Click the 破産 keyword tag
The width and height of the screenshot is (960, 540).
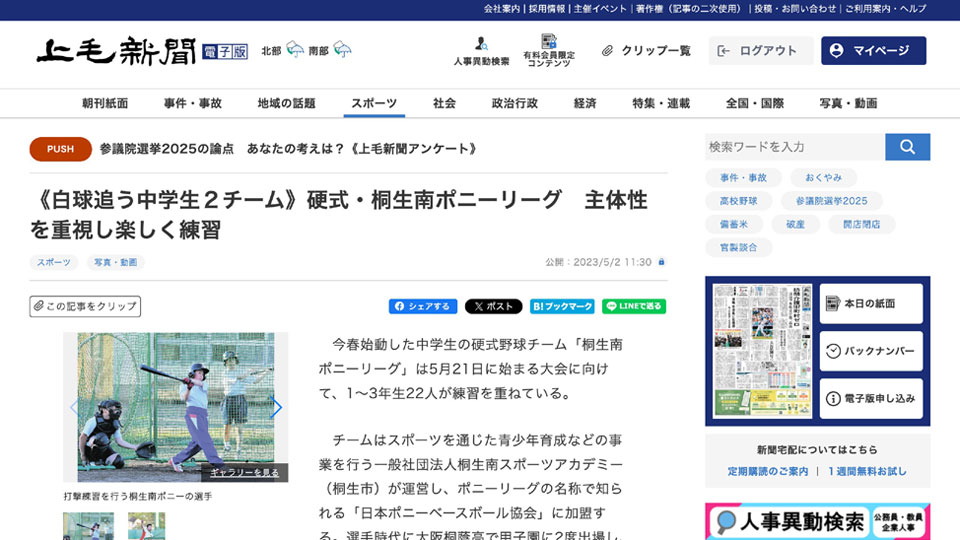click(795, 224)
